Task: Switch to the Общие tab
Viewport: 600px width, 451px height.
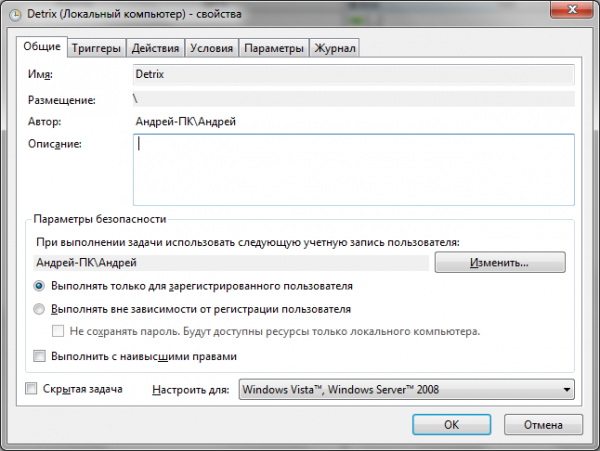Action: 42,47
